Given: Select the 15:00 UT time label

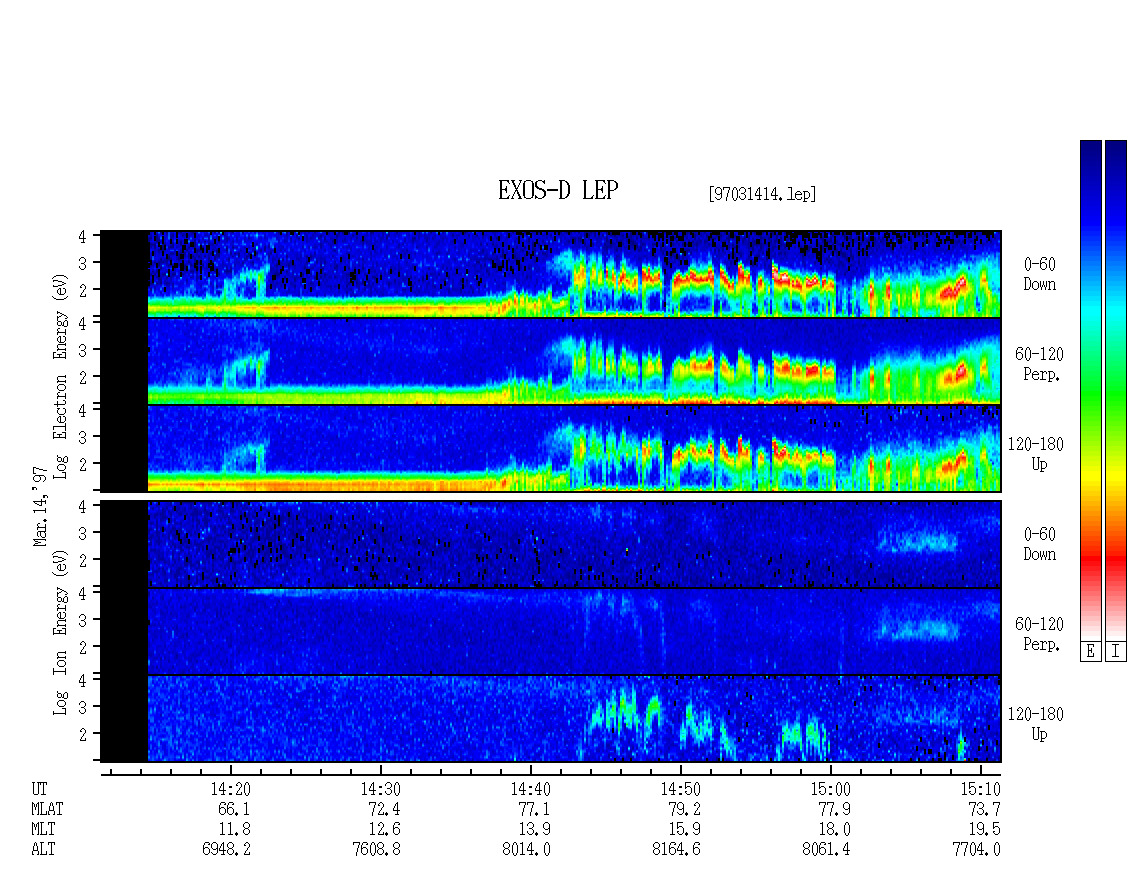Looking at the screenshot, I should coord(830,789).
